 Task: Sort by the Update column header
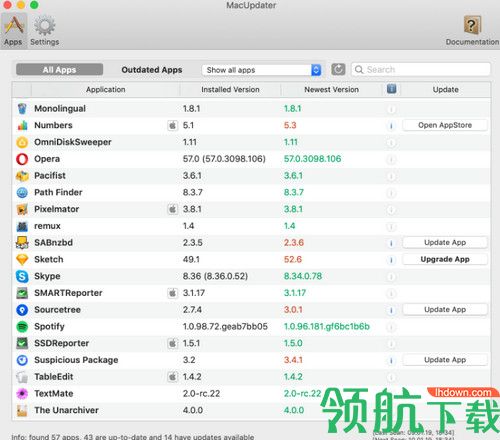point(445,89)
